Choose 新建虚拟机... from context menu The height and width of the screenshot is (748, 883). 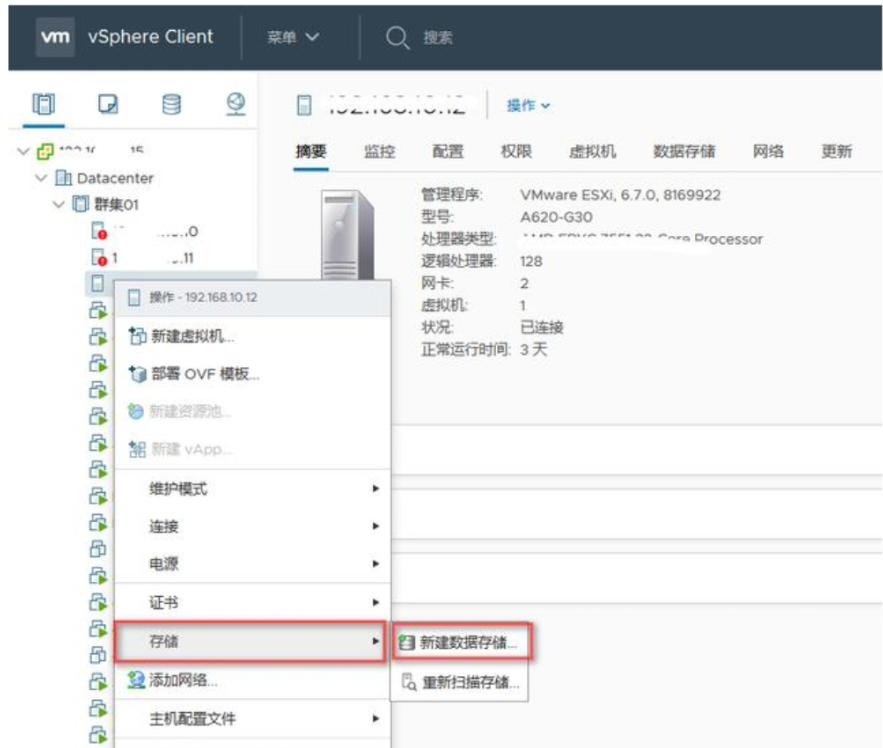tap(252, 336)
